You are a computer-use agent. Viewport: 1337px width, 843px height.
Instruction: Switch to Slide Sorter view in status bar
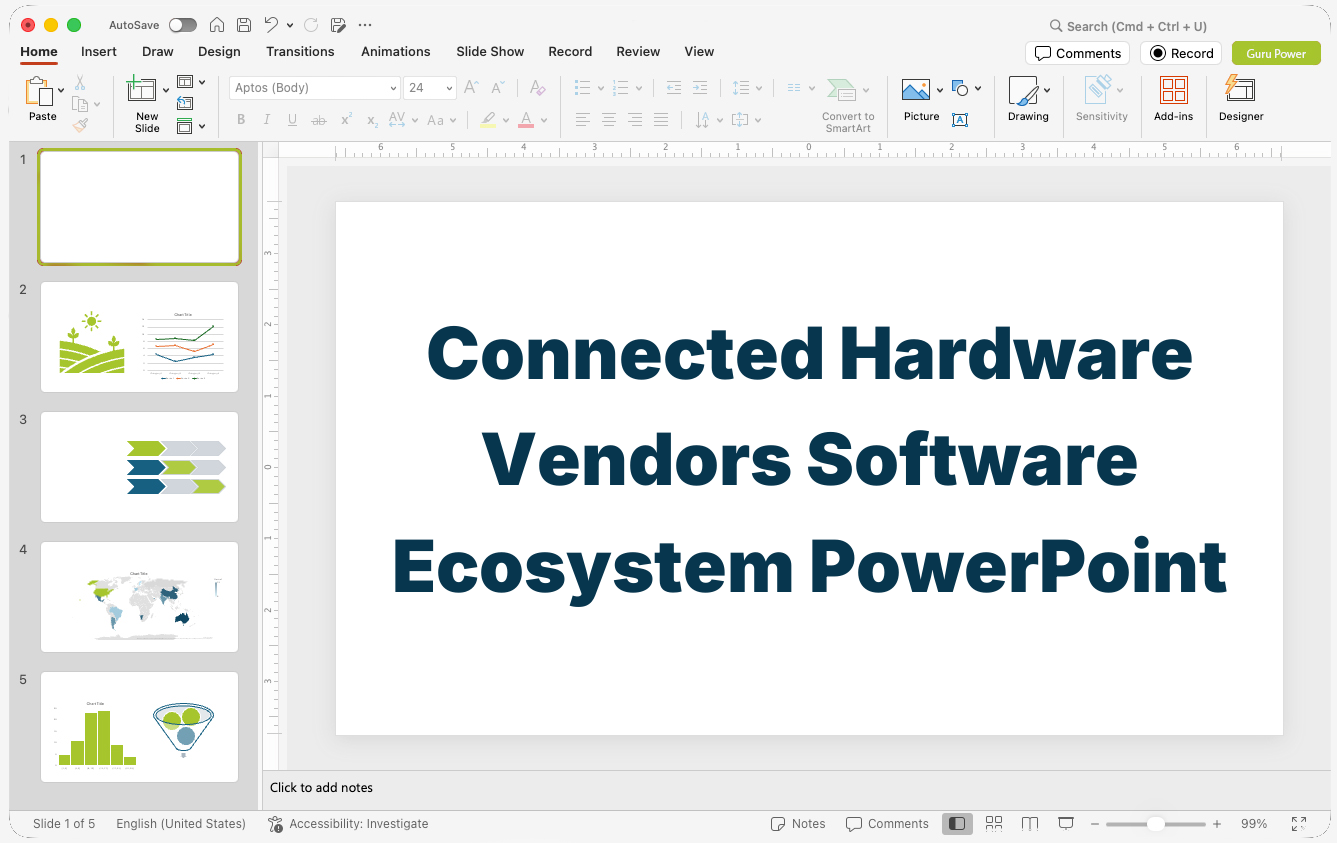pyautogui.click(x=994, y=824)
